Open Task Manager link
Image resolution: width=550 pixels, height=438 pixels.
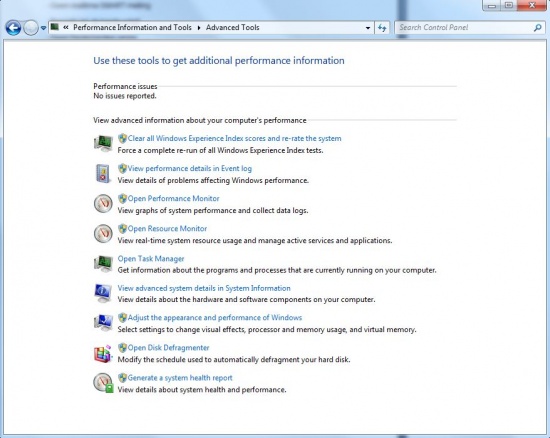[151, 259]
